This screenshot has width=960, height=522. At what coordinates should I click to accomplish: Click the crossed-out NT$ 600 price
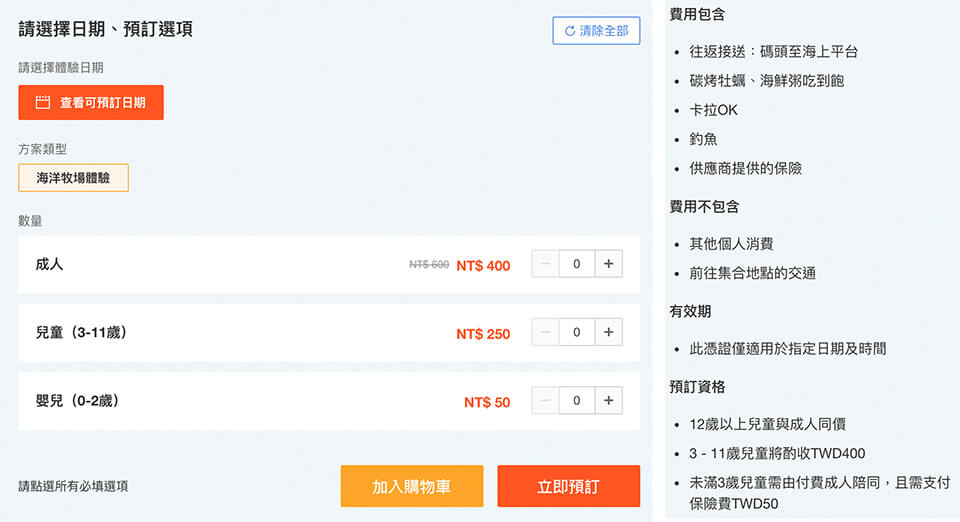click(x=429, y=264)
